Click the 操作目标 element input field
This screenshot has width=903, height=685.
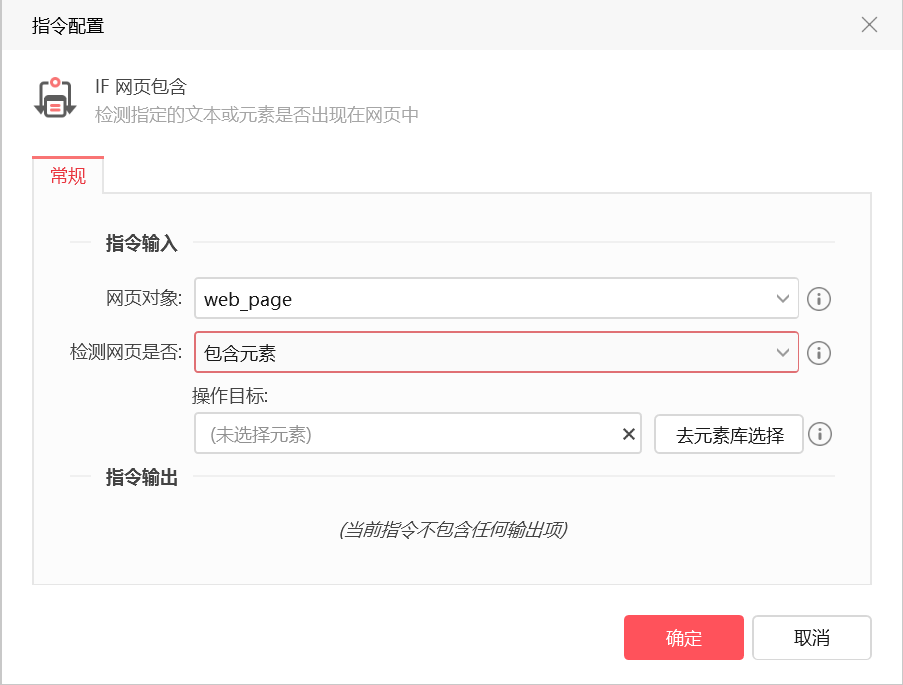pyautogui.click(x=410, y=435)
